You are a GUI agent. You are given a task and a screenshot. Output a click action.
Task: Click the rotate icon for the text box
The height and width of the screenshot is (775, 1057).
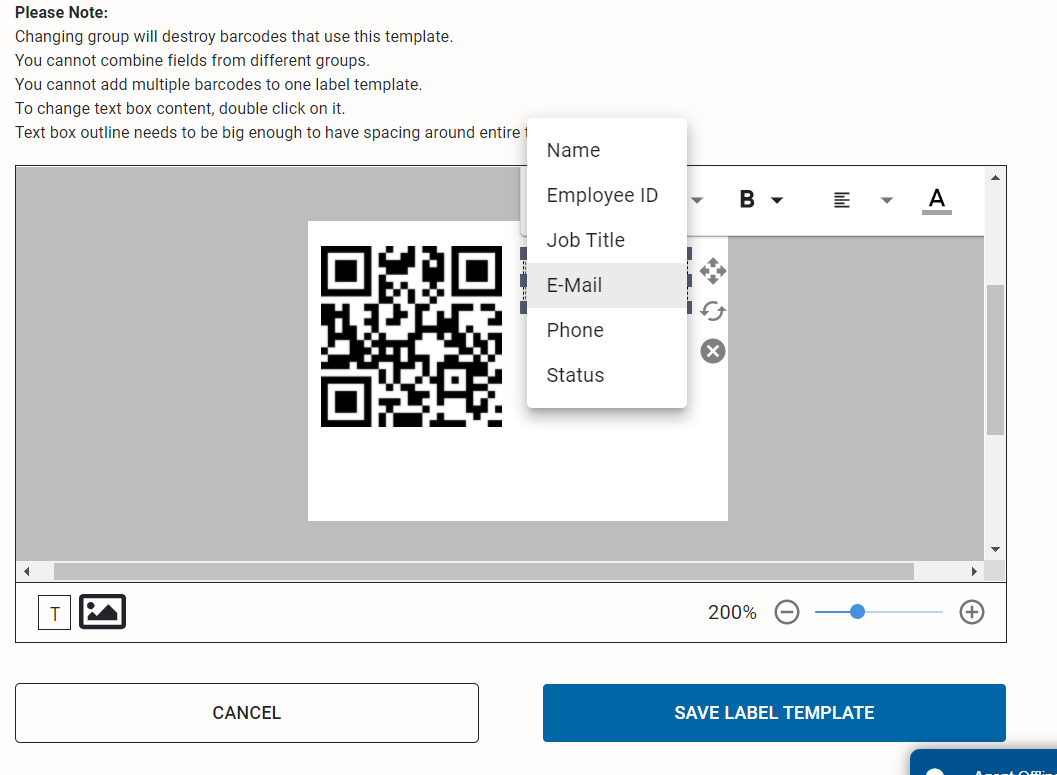click(x=713, y=311)
